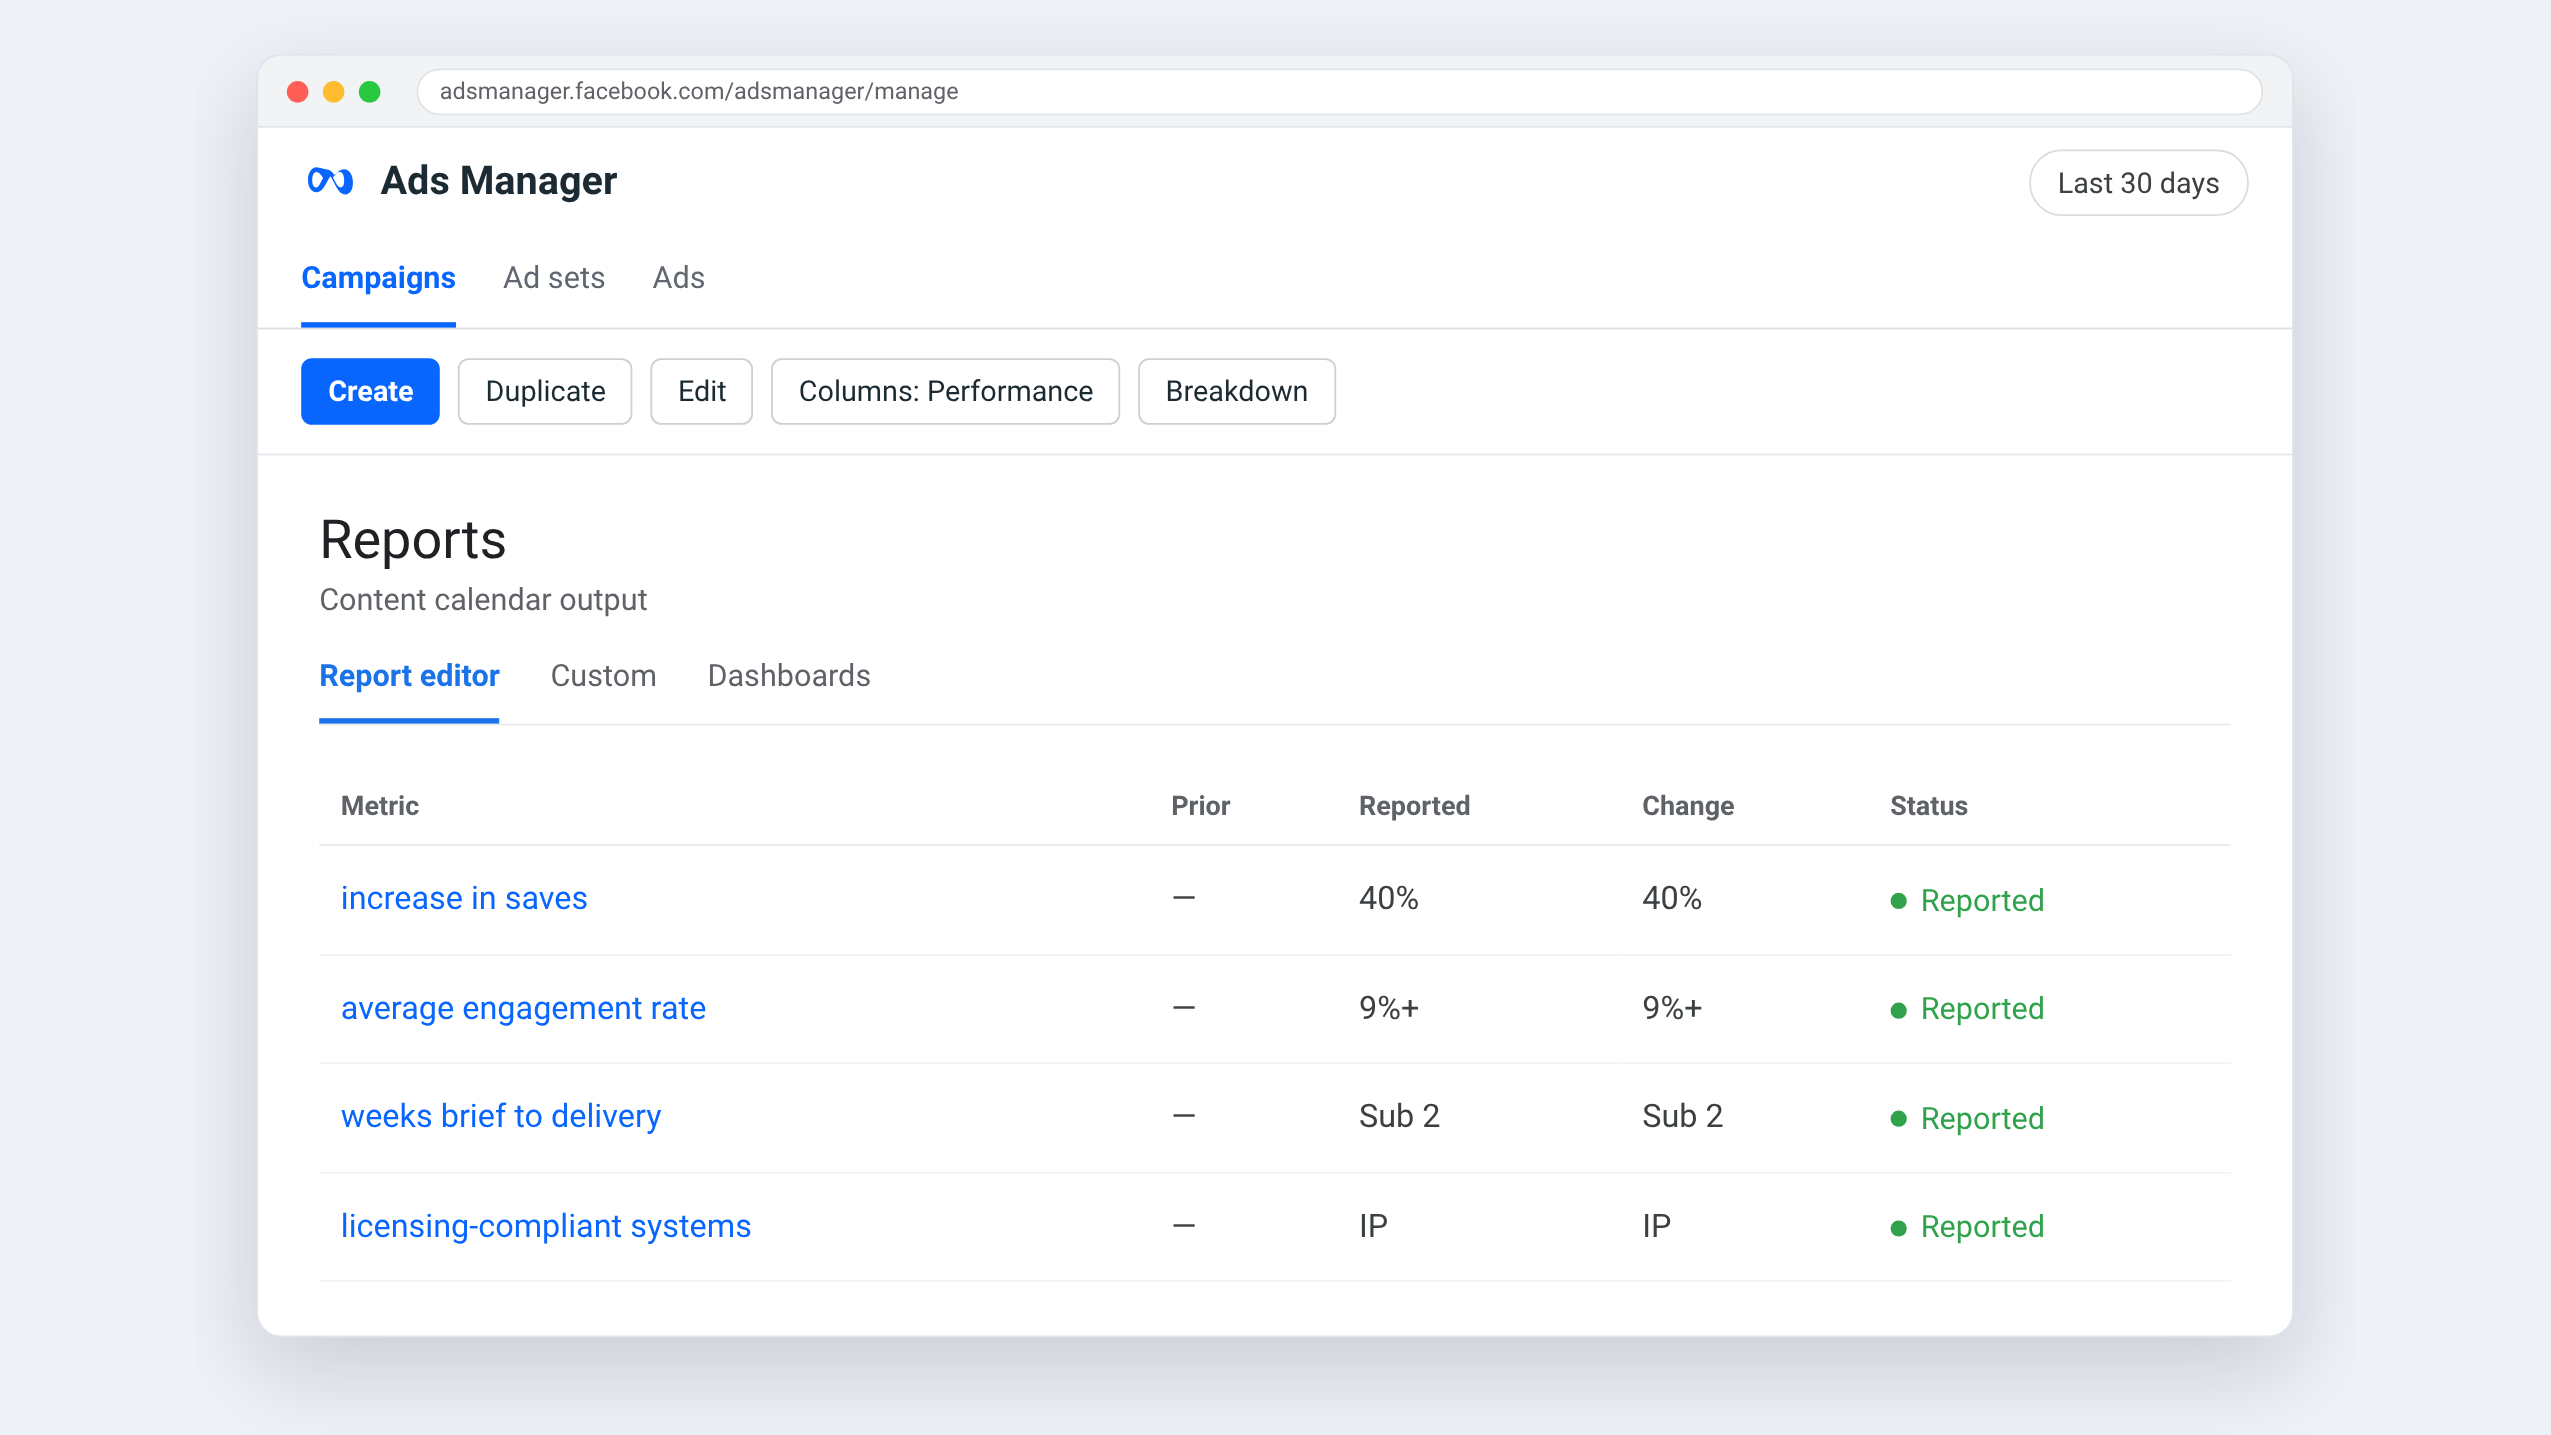Select the Custom reports tab
Viewport: 2551px width, 1435px height.
click(x=603, y=676)
